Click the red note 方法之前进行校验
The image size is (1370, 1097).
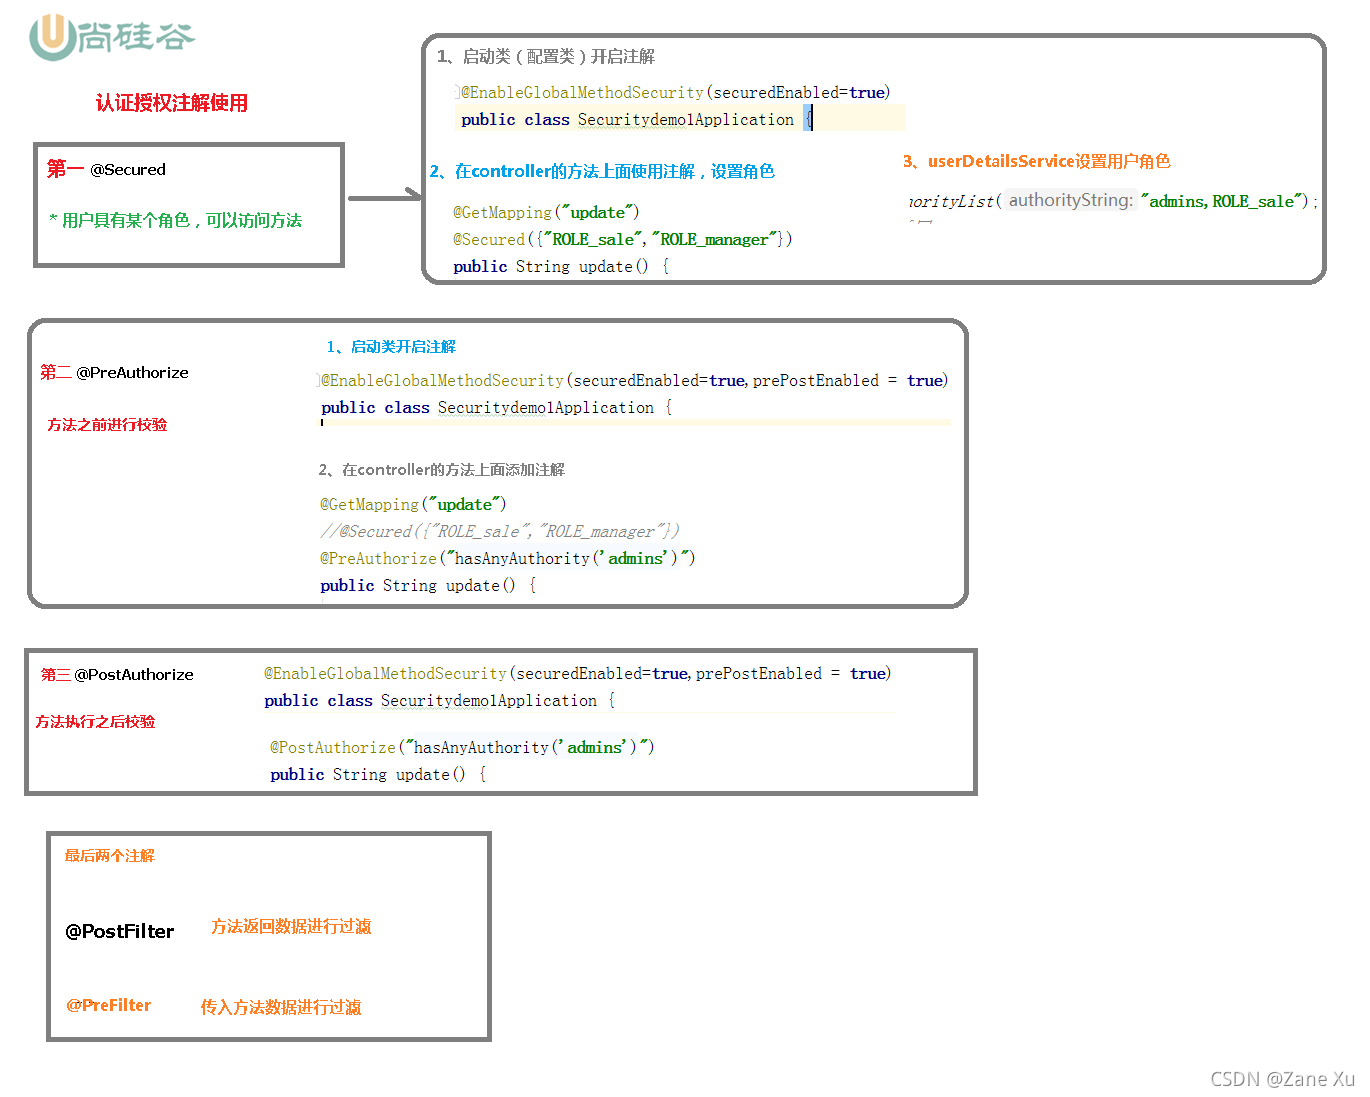(x=107, y=425)
